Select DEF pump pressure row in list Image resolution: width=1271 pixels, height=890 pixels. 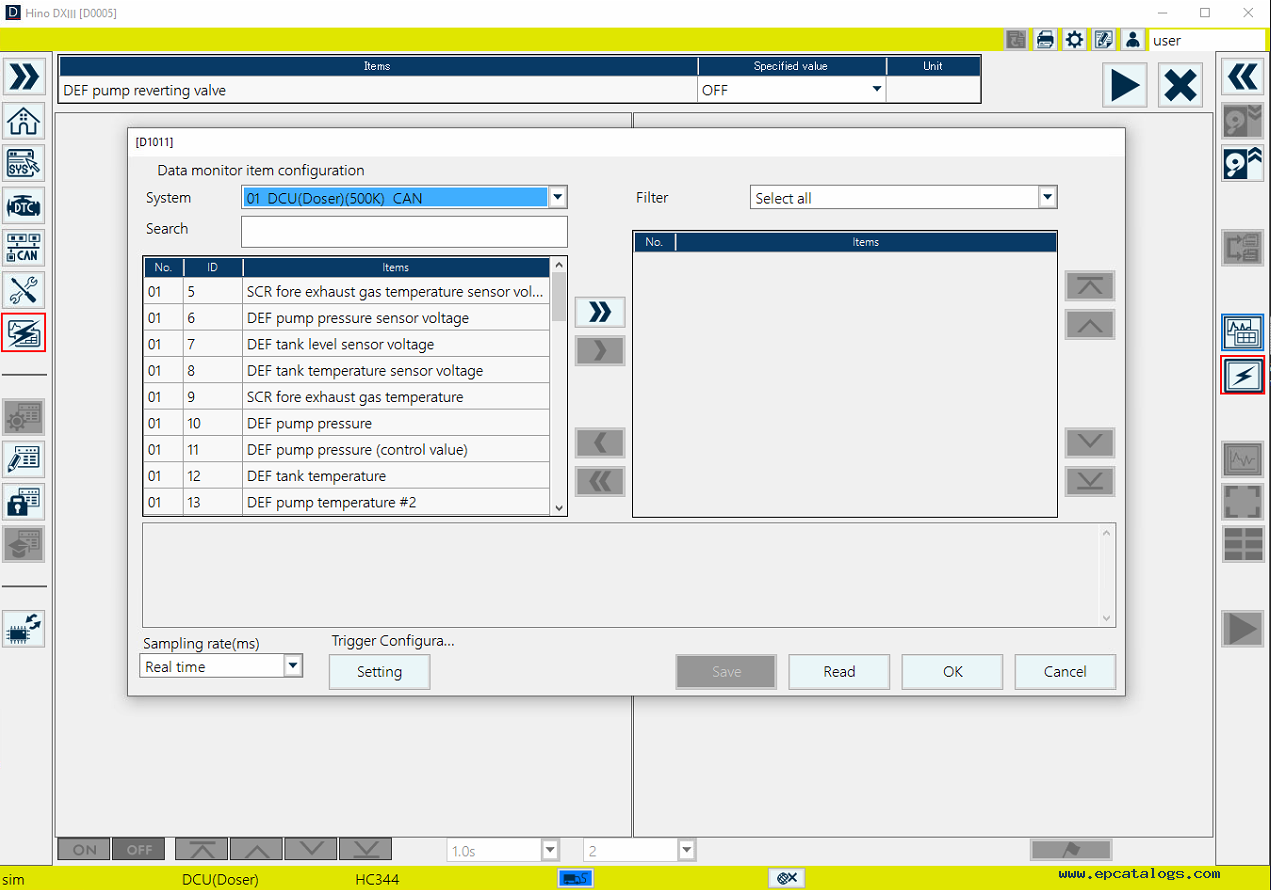click(396, 423)
